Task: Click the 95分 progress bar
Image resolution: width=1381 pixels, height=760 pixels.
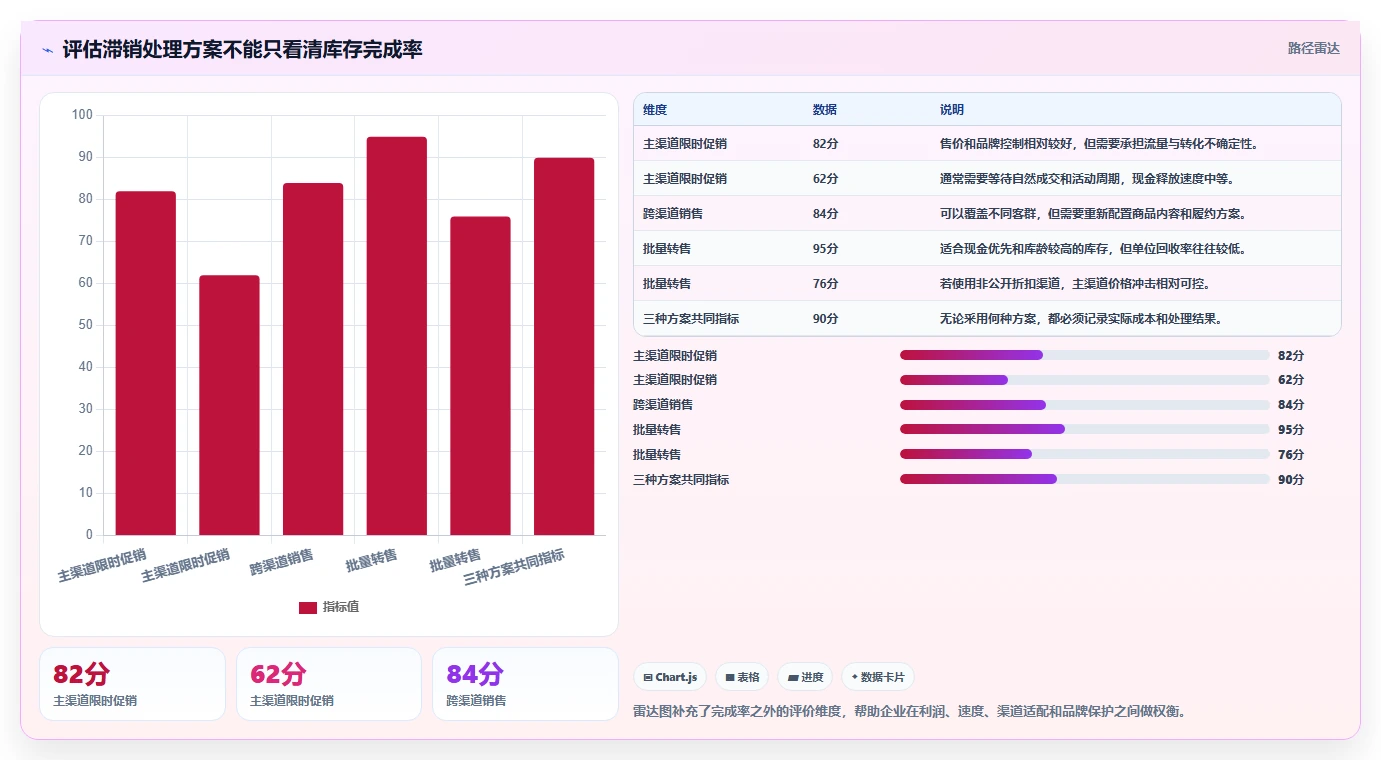Action: pyautogui.click(x=1085, y=429)
